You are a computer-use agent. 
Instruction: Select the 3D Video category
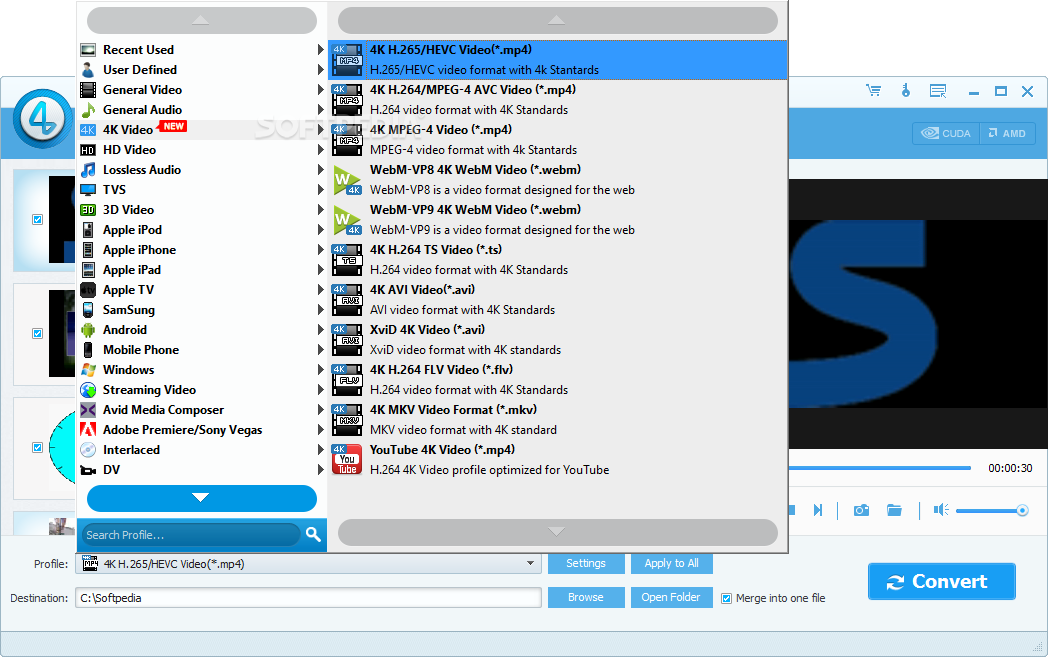click(202, 210)
